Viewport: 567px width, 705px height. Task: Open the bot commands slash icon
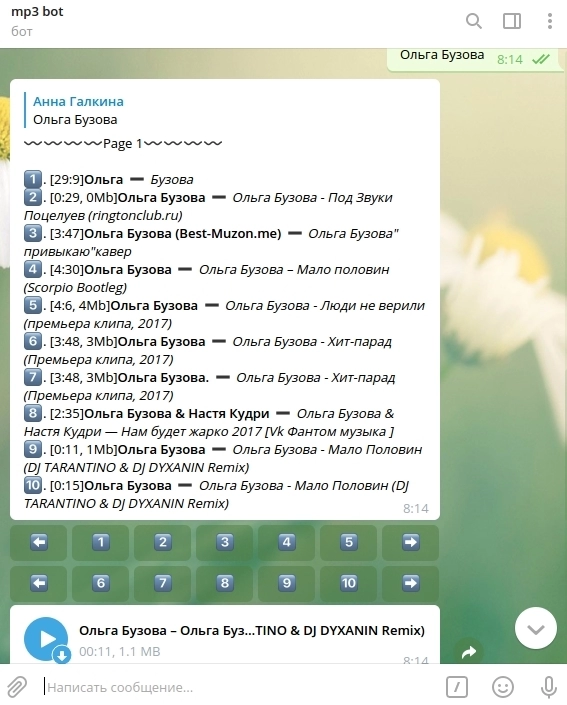(457, 687)
